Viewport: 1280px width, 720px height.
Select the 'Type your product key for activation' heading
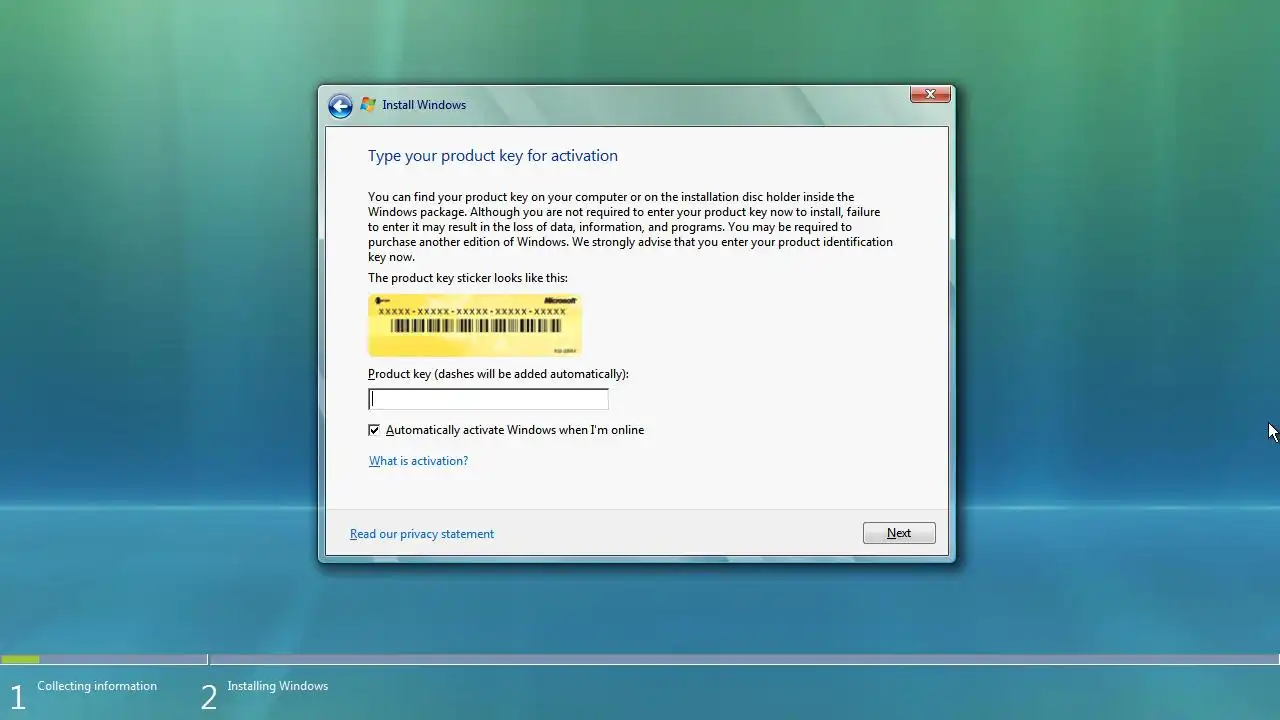pyautogui.click(x=493, y=156)
